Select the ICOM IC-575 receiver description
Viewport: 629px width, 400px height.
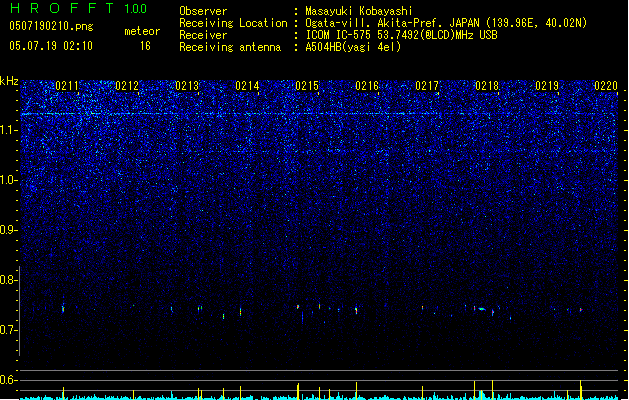402,35
